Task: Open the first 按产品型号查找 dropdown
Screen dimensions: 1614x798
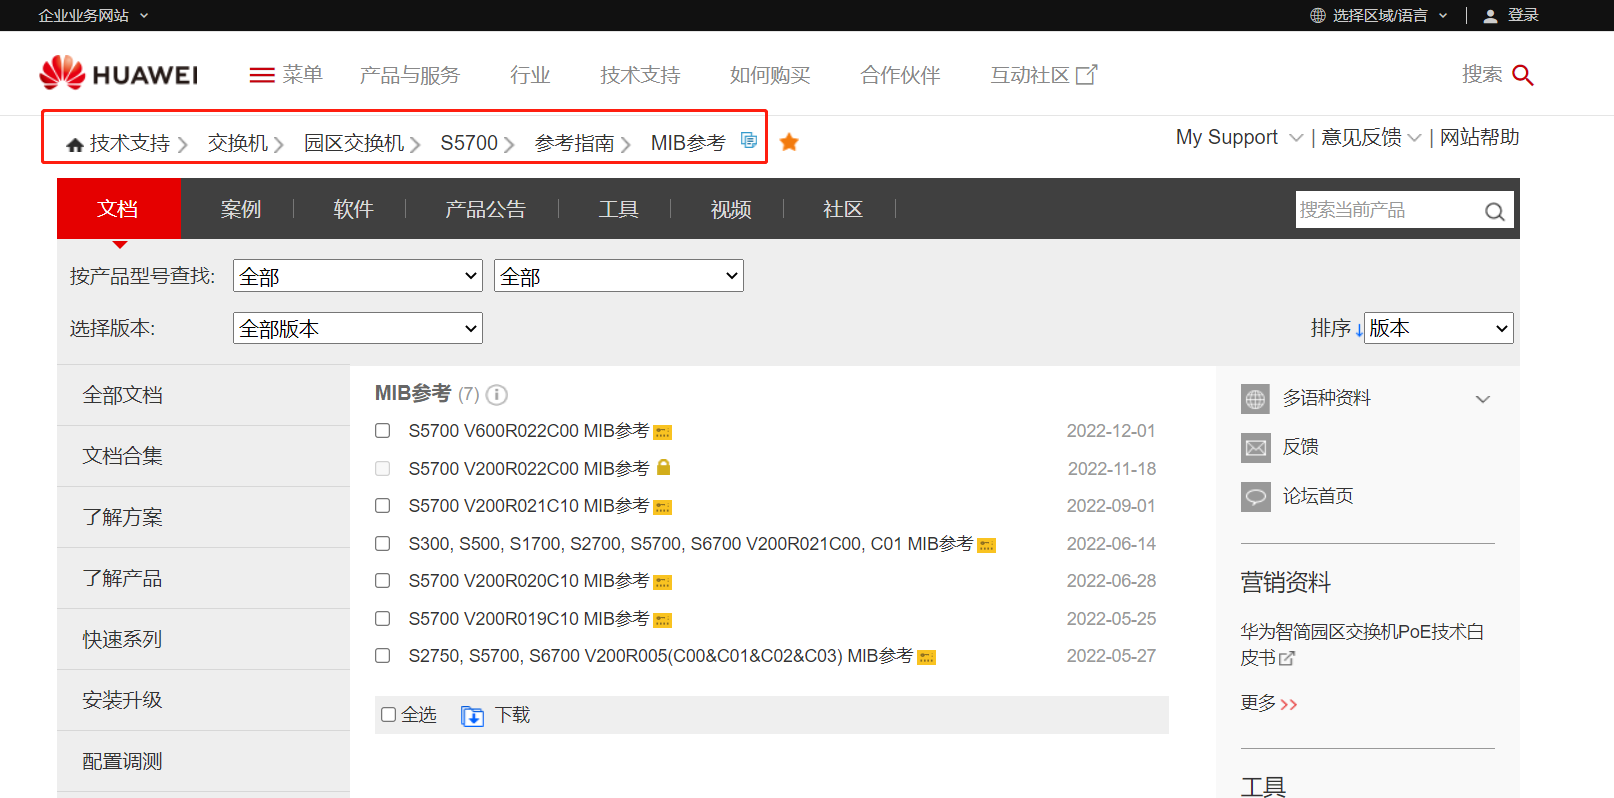Action: 358,276
